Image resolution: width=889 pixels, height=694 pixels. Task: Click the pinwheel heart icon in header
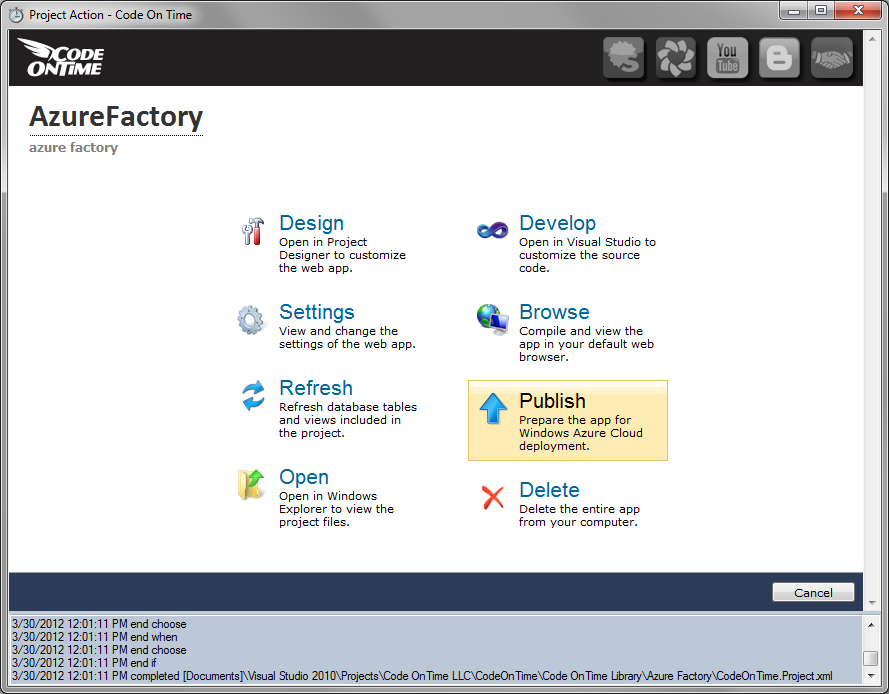[x=675, y=58]
